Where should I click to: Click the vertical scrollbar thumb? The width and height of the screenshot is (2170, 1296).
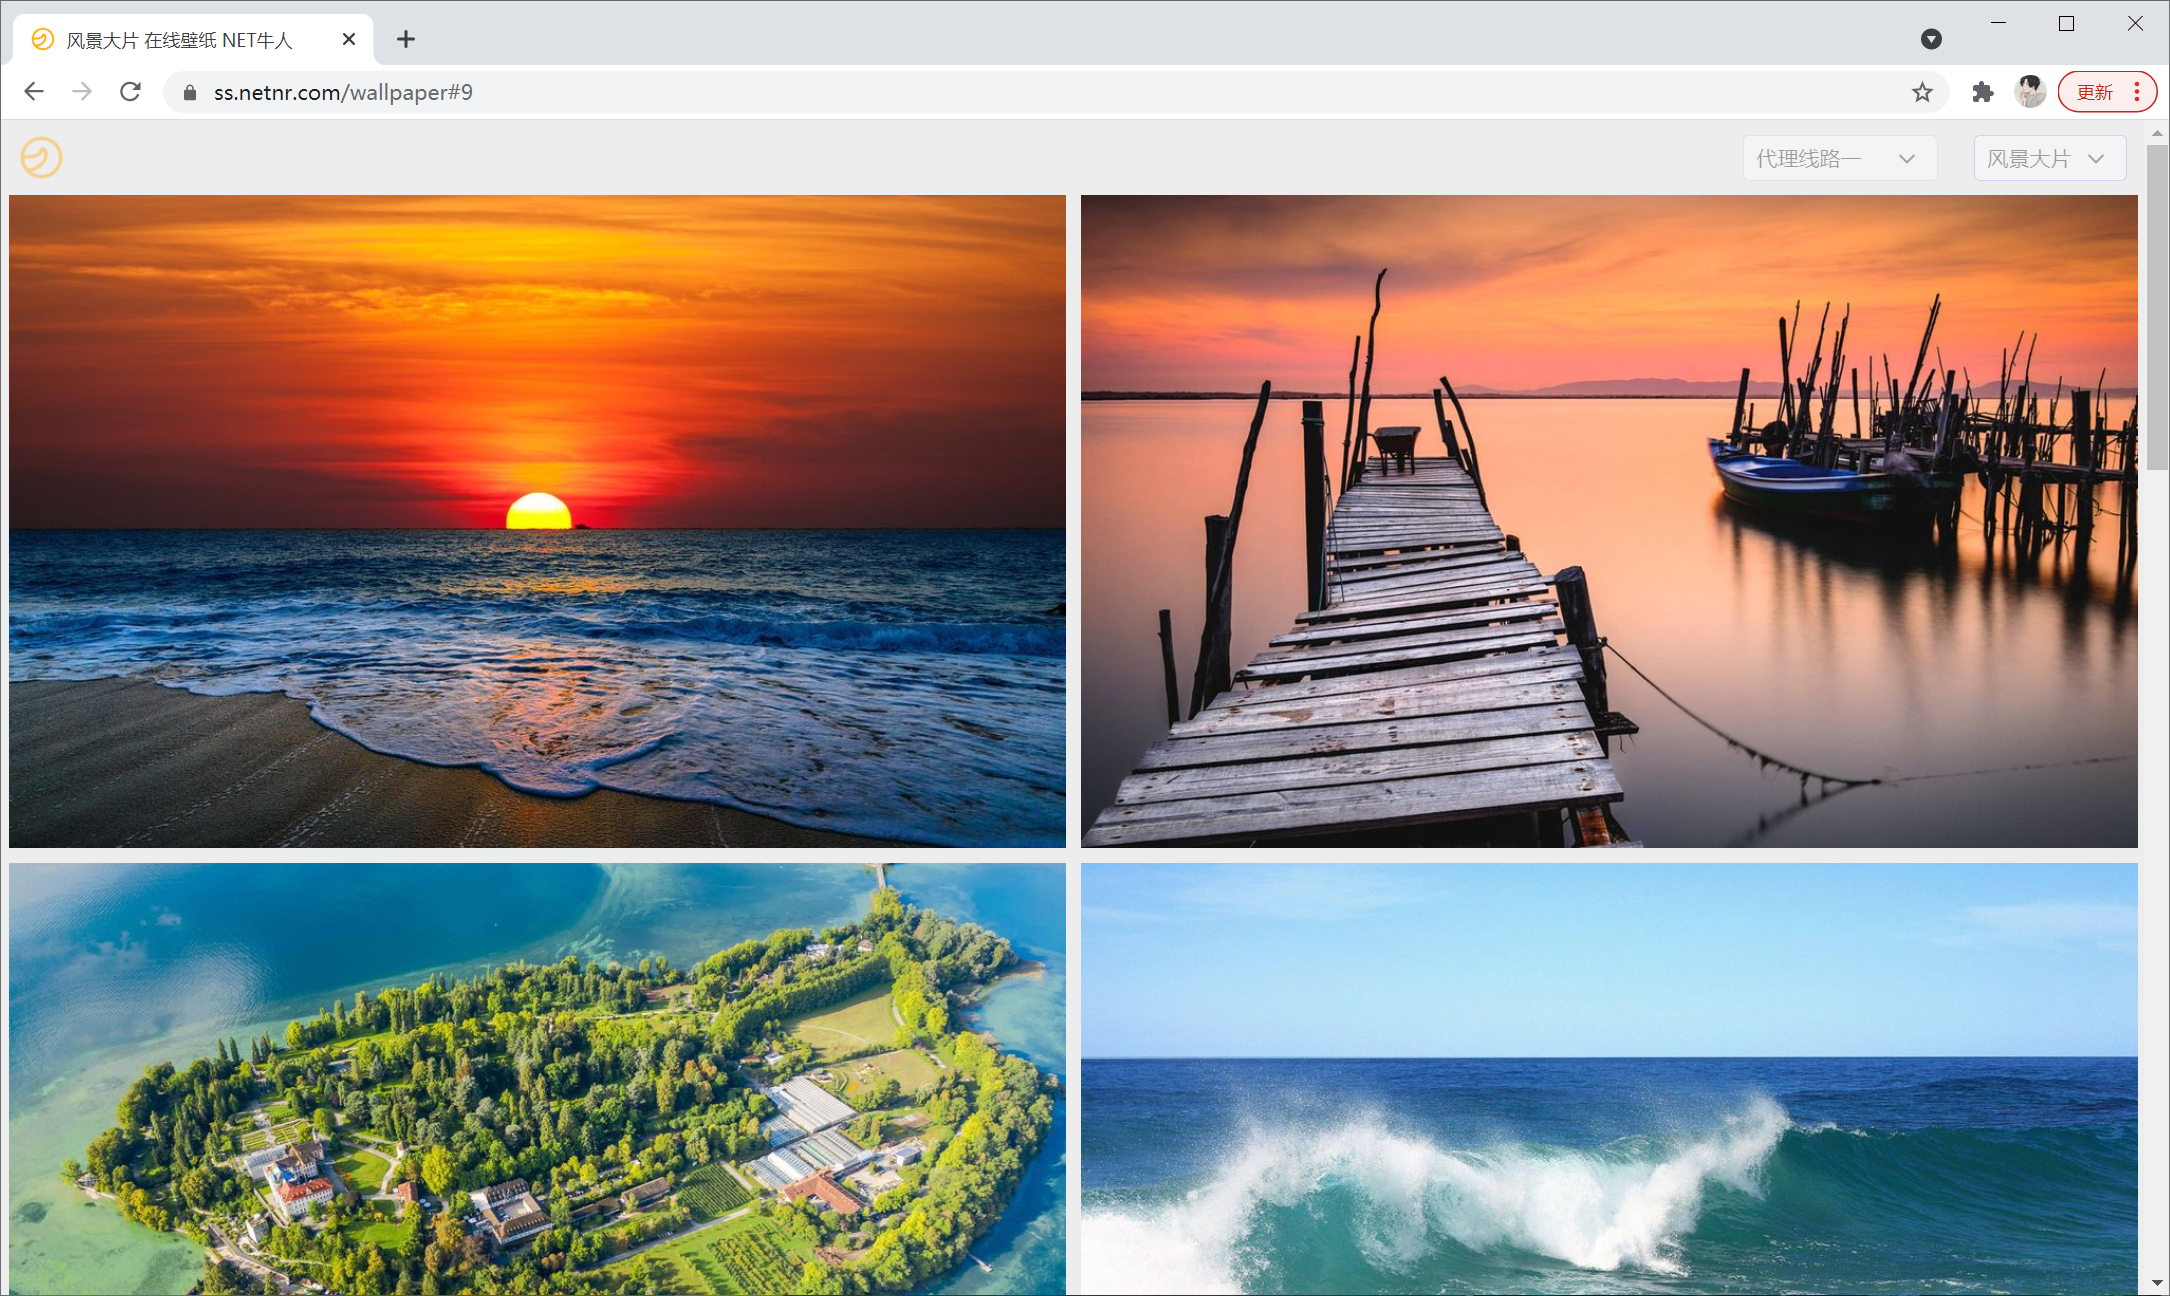click(x=2157, y=307)
